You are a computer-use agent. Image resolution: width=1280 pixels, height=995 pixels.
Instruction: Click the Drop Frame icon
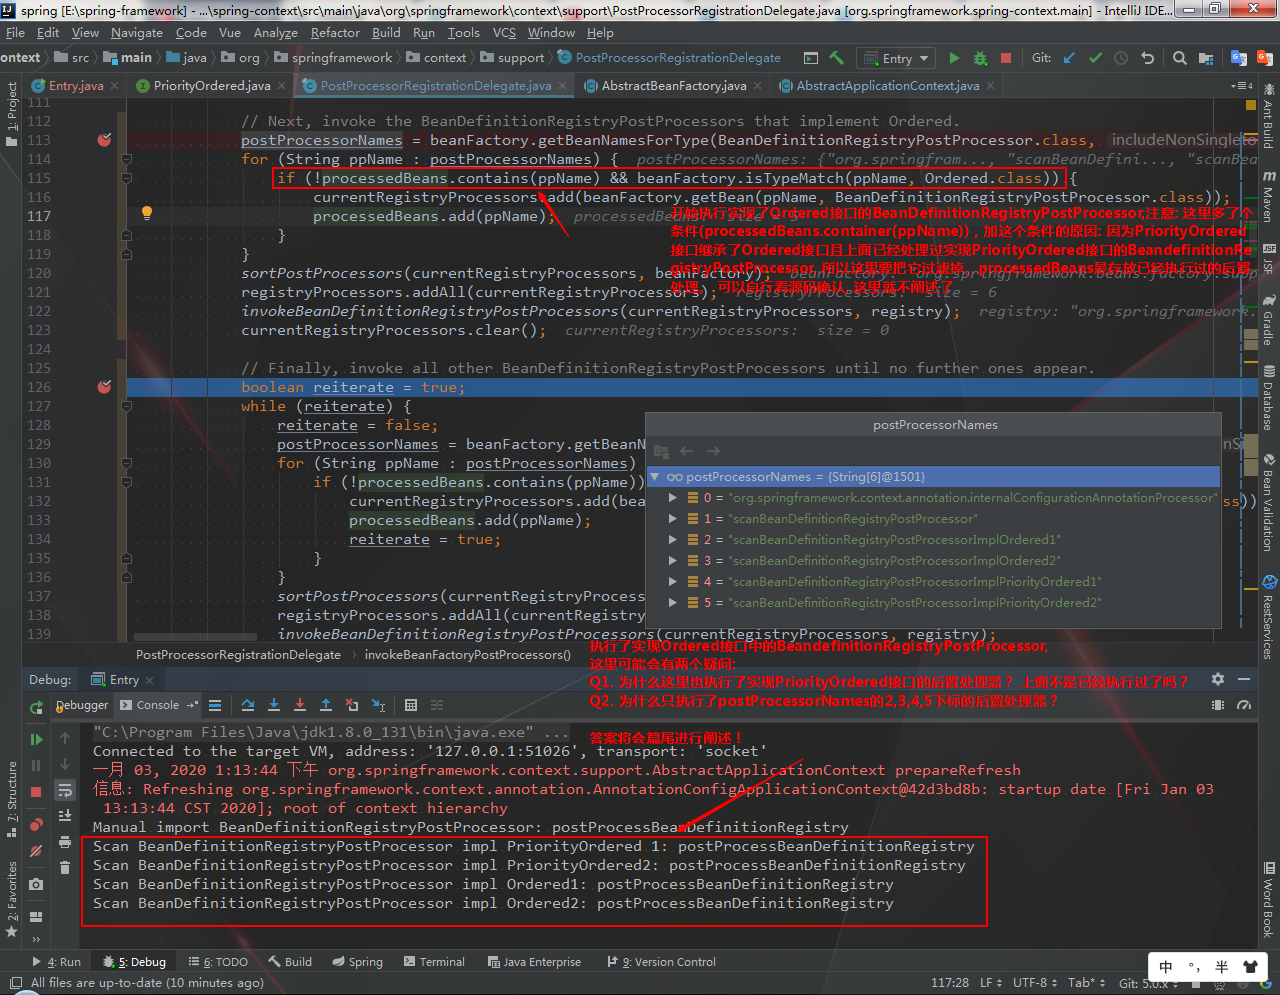pyautogui.click(x=352, y=705)
